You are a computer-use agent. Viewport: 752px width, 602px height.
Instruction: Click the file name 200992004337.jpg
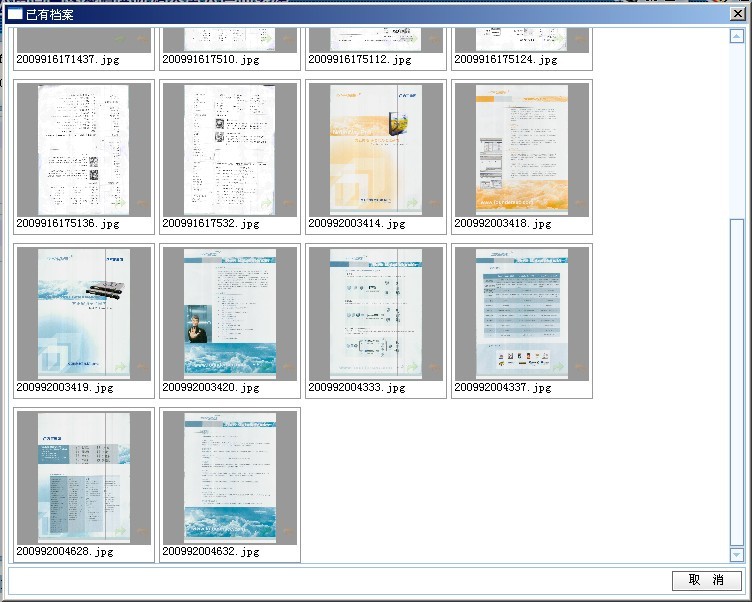(503, 388)
